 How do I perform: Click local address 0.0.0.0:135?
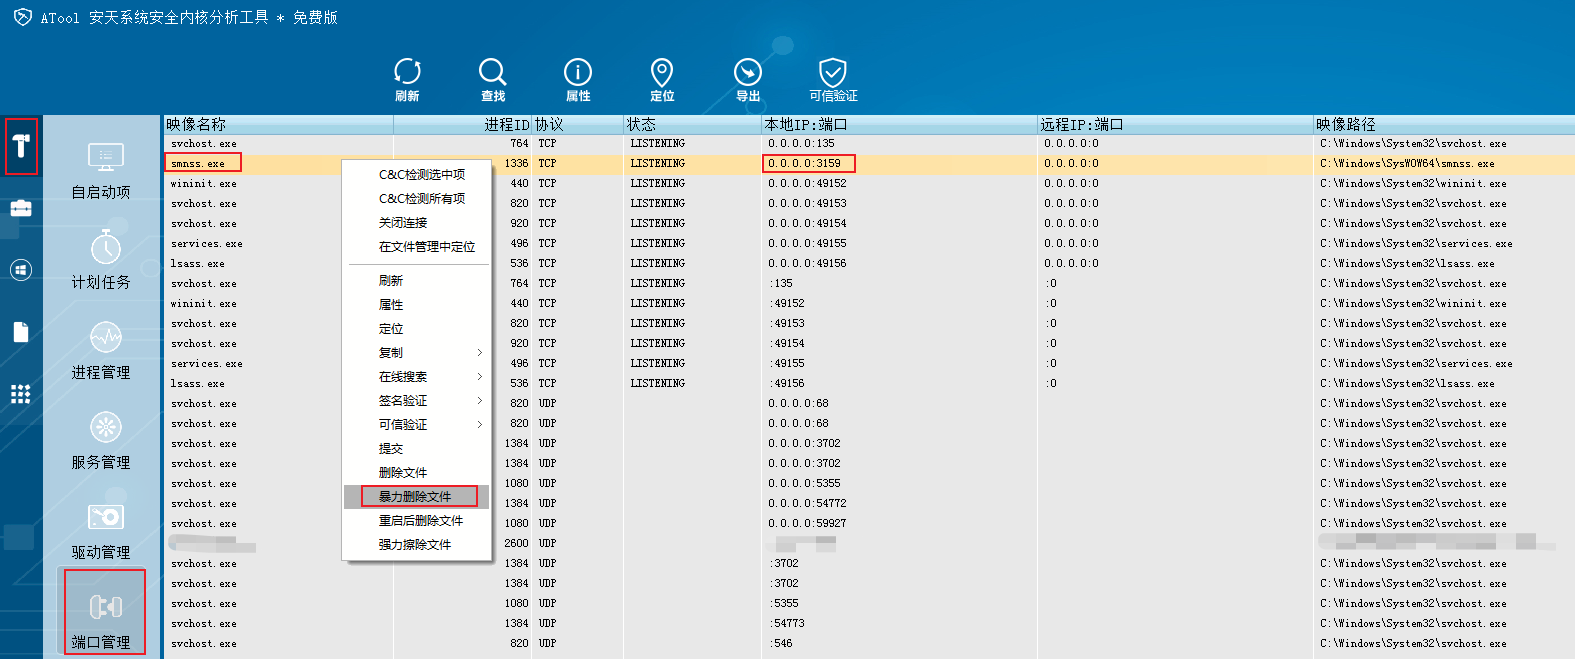(x=801, y=144)
